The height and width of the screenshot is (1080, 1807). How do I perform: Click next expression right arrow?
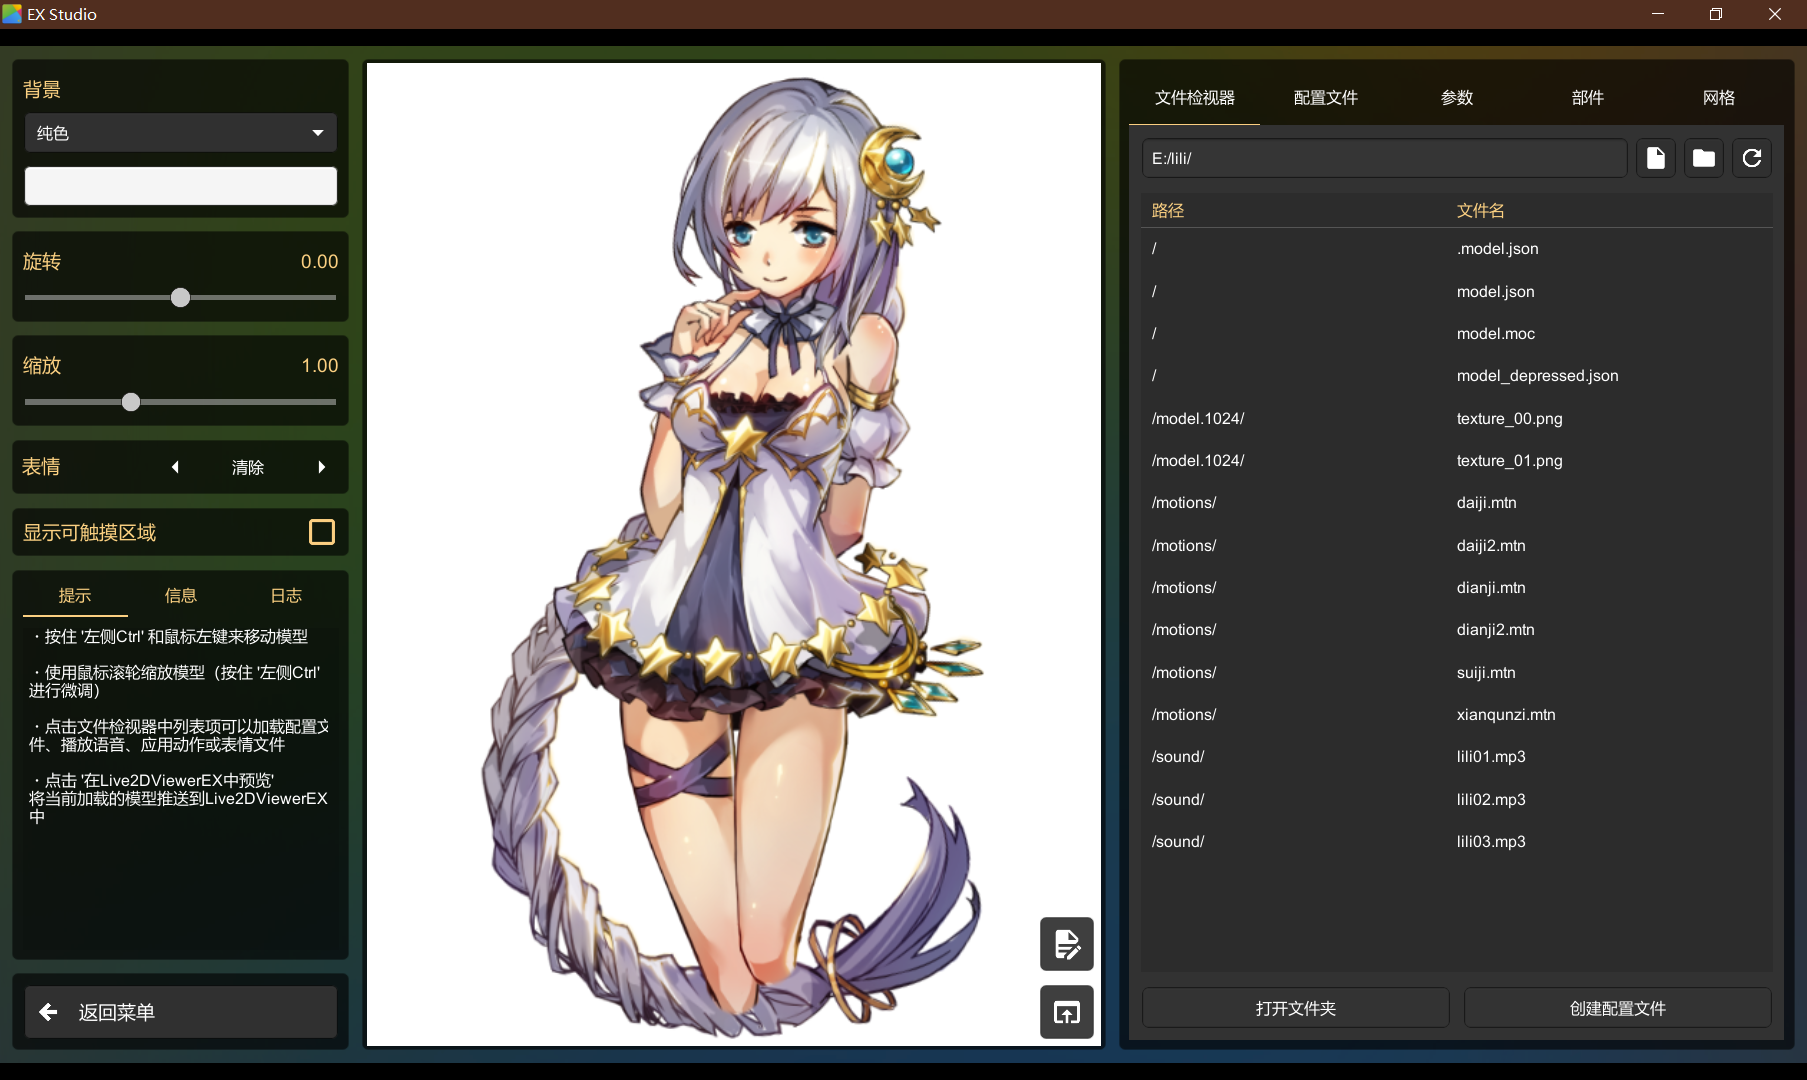[321, 467]
